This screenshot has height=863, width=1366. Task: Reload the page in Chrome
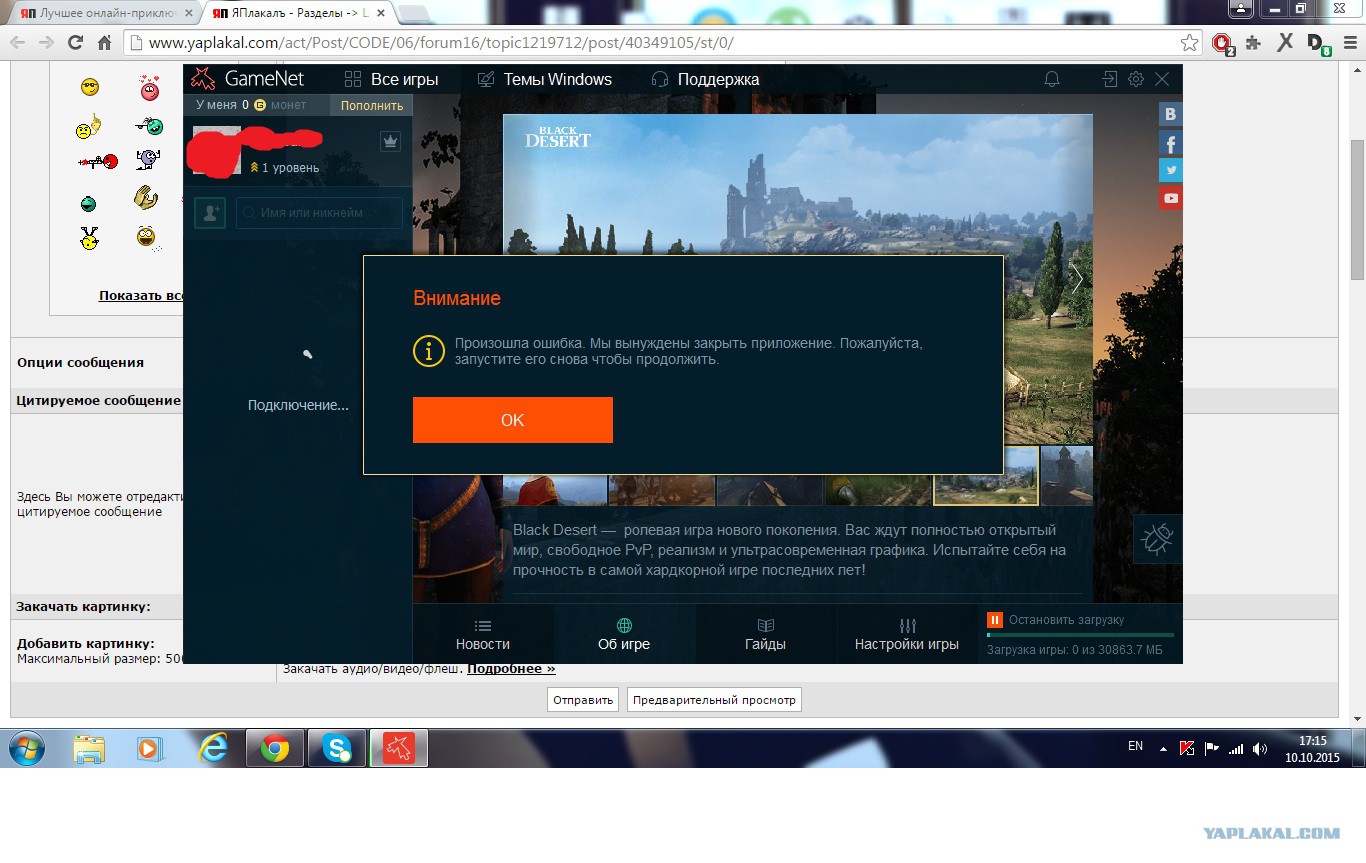[75, 43]
